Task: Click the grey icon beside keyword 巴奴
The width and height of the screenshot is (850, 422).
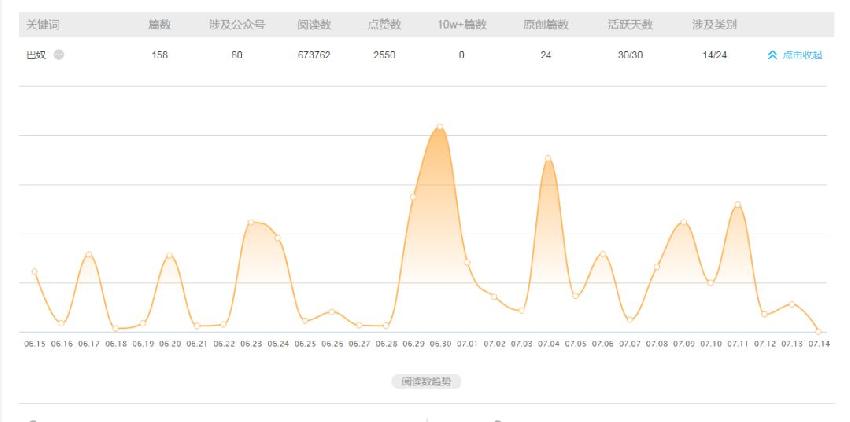Action: point(59,55)
